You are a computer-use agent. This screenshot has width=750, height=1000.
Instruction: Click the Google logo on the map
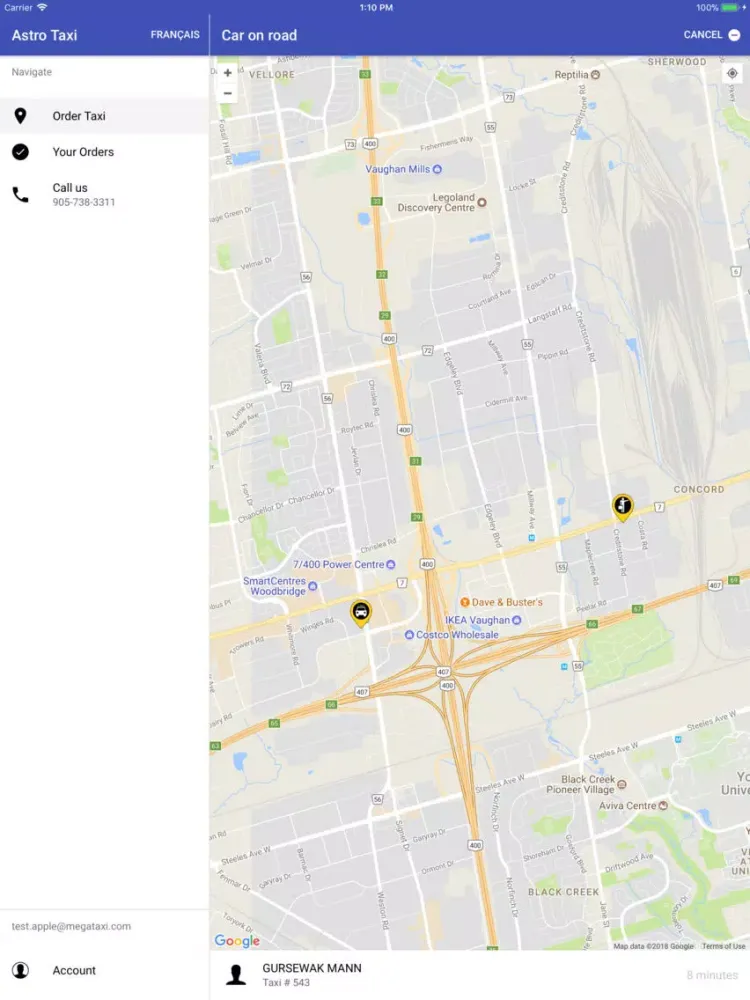point(237,941)
